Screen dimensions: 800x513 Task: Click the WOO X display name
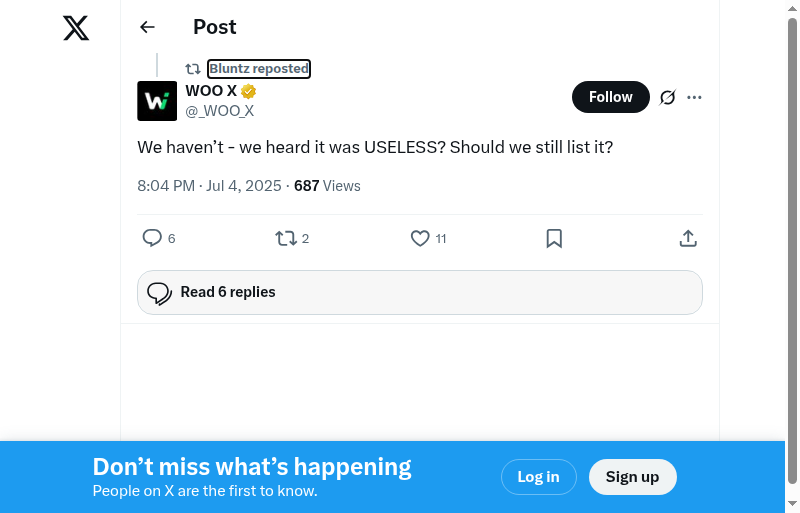(x=211, y=91)
